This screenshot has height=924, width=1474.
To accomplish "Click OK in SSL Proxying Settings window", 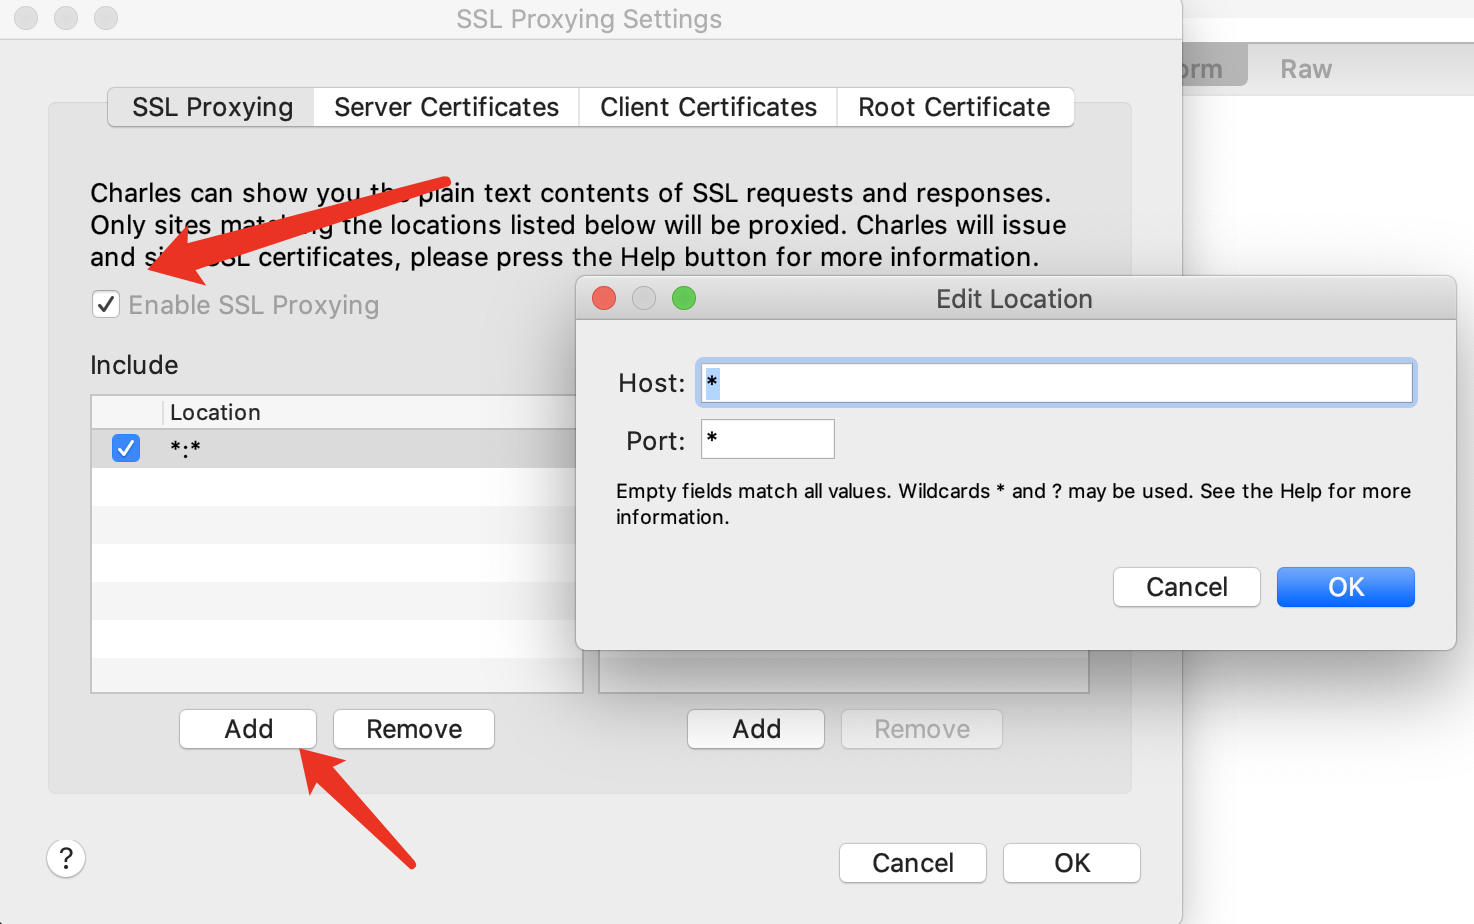I will click(1072, 863).
